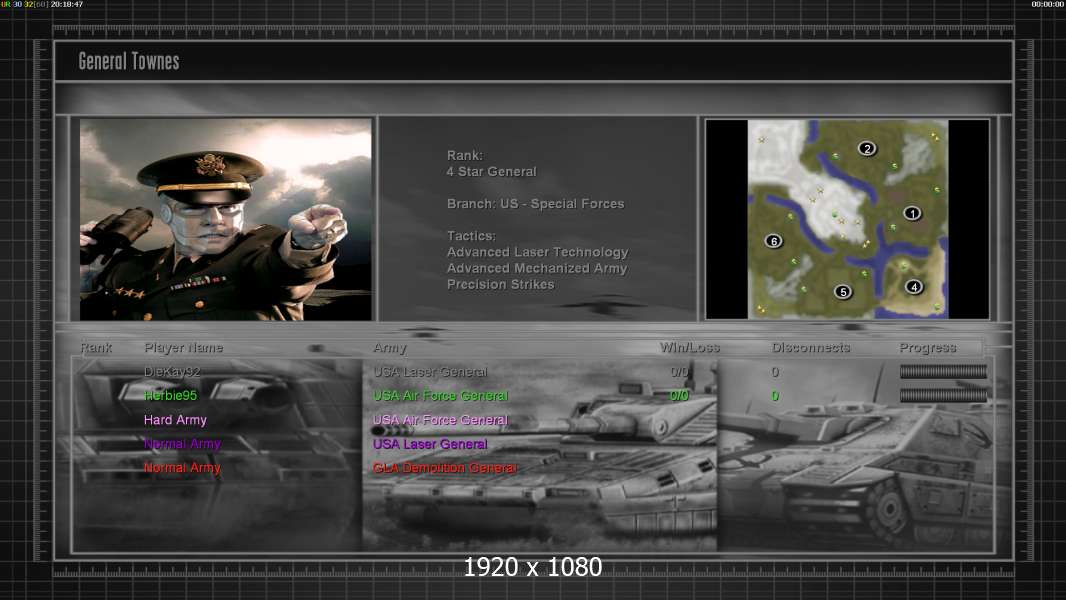
Task: Click DieKay92's 0/0 win/loss value
Action: (678, 372)
